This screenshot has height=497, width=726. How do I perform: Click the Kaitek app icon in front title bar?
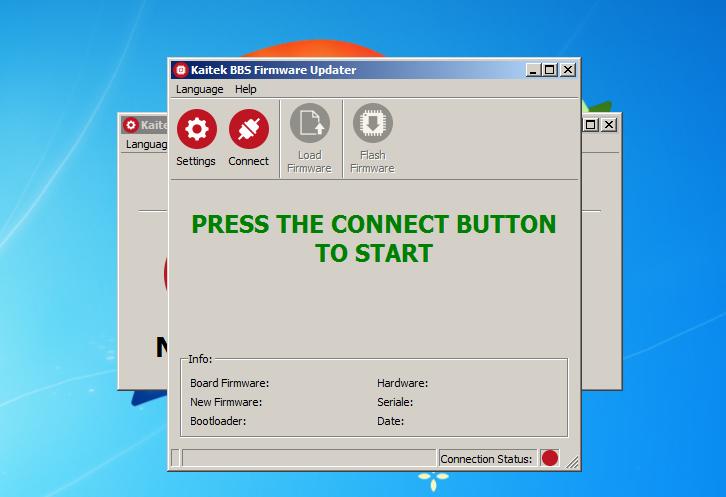181,70
